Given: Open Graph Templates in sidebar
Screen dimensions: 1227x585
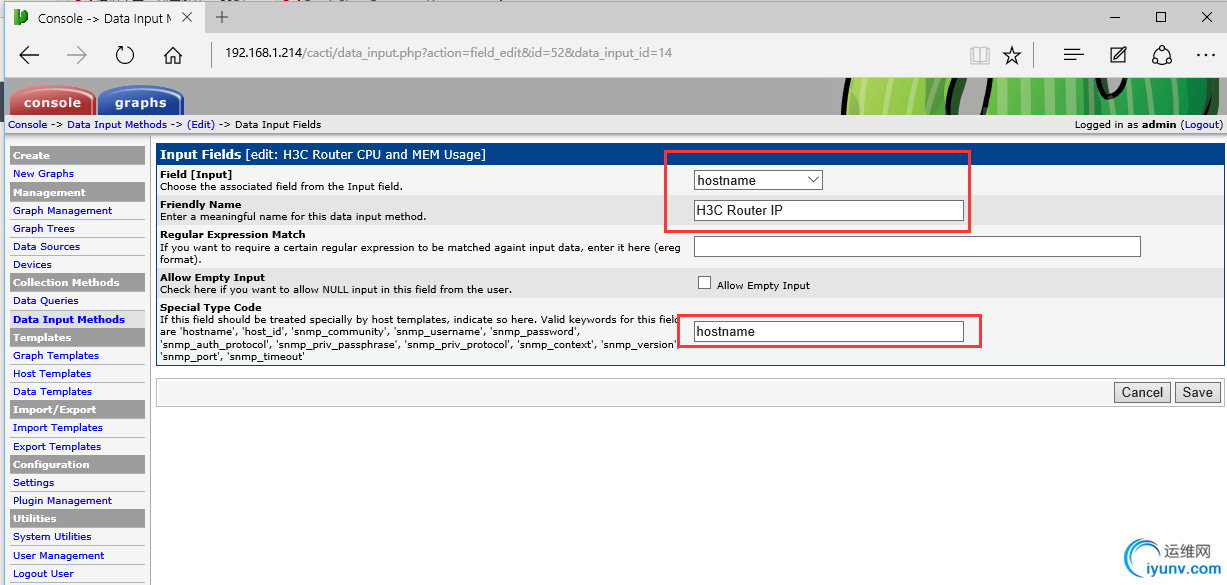Looking at the screenshot, I should [56, 355].
